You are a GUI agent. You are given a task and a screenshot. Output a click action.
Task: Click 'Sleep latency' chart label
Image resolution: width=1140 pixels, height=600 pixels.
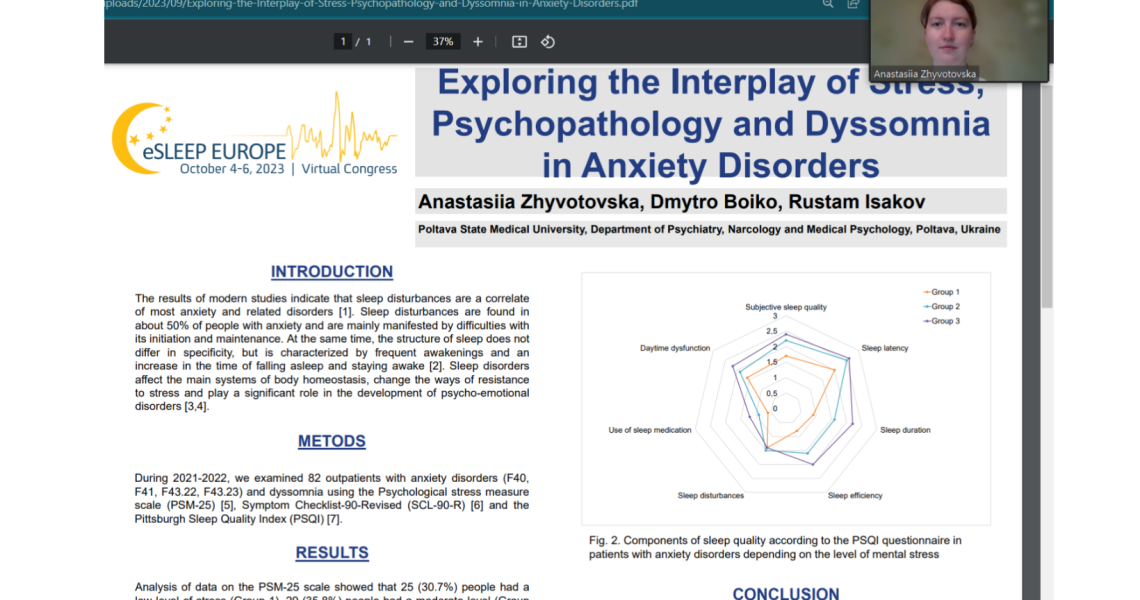(884, 348)
